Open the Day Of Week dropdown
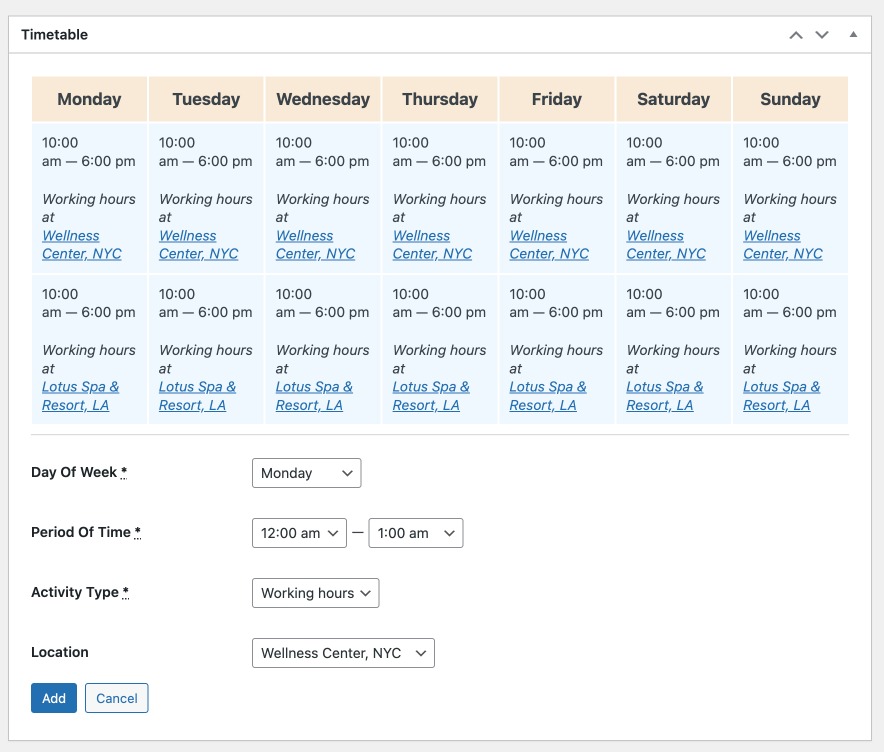 click(x=306, y=473)
